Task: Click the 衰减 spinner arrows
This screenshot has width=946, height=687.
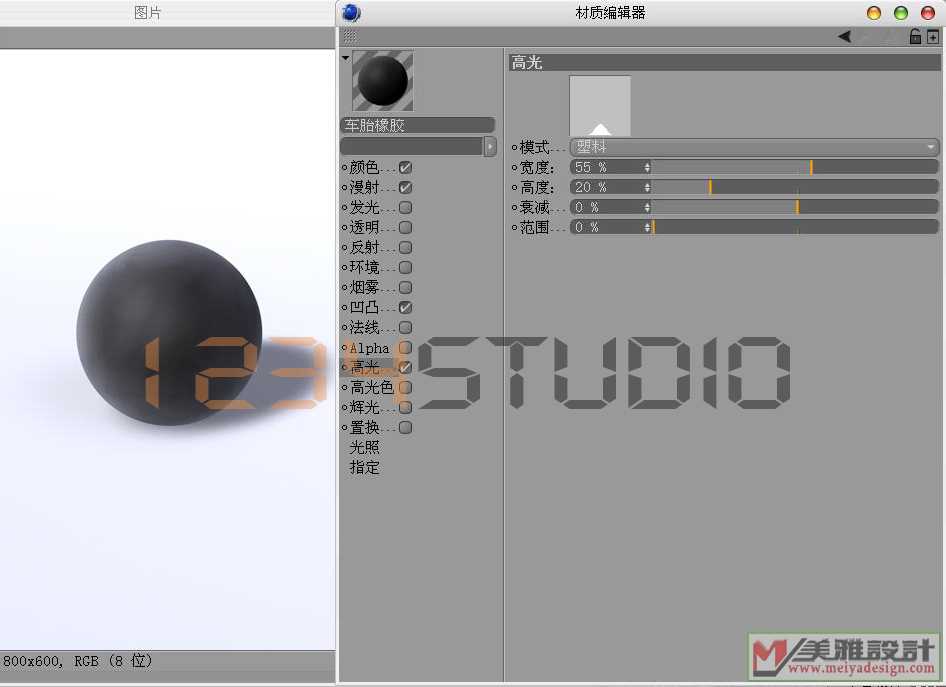Action: coord(647,207)
